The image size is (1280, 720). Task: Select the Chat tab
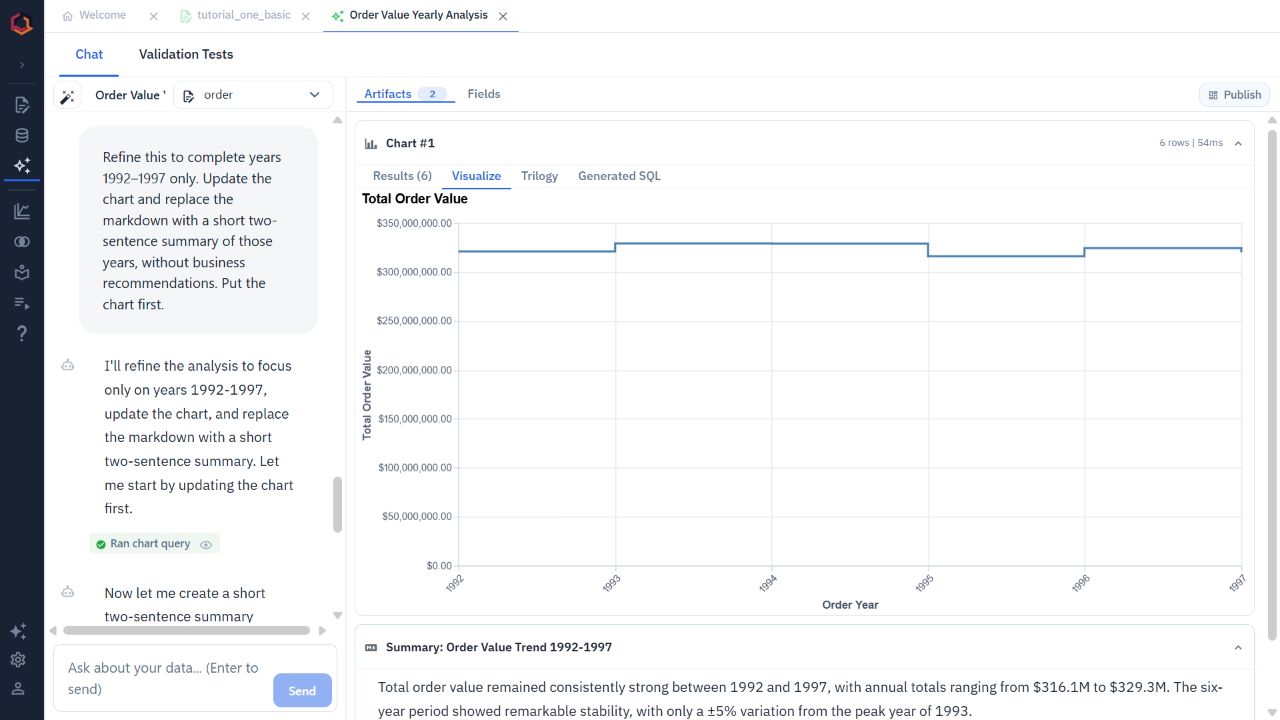tap(89, 54)
